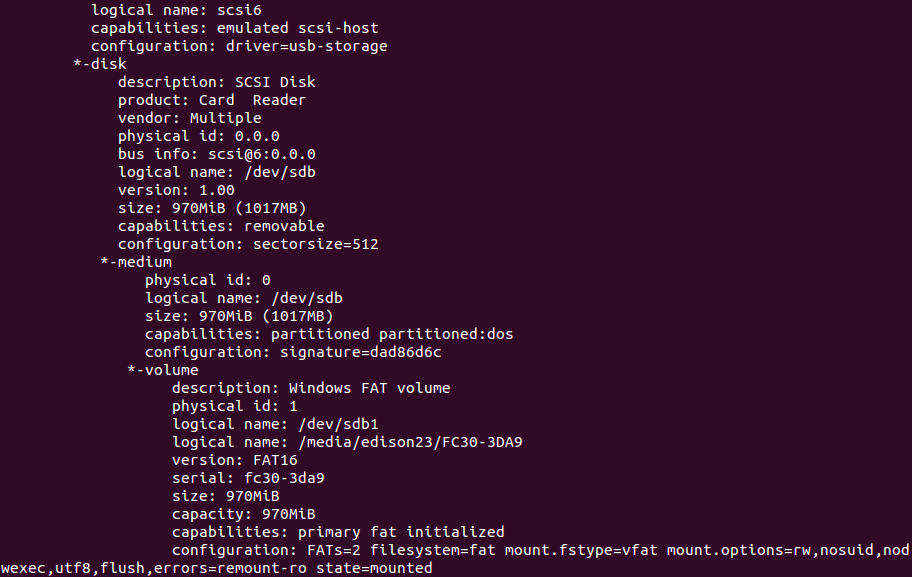Image resolution: width=912 pixels, height=577 pixels.
Task: Click the 'driver=usb-storage' configuration text
Action: pyautogui.click(x=307, y=46)
